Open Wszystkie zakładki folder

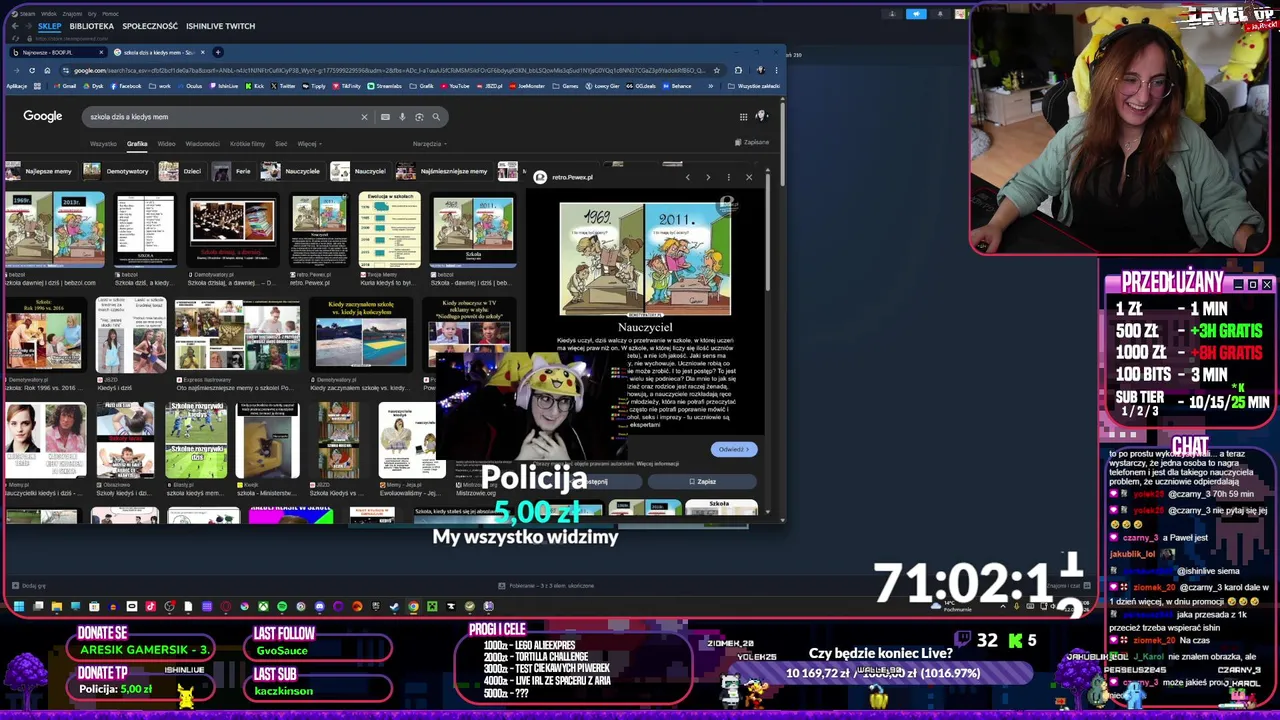pyautogui.click(x=754, y=86)
